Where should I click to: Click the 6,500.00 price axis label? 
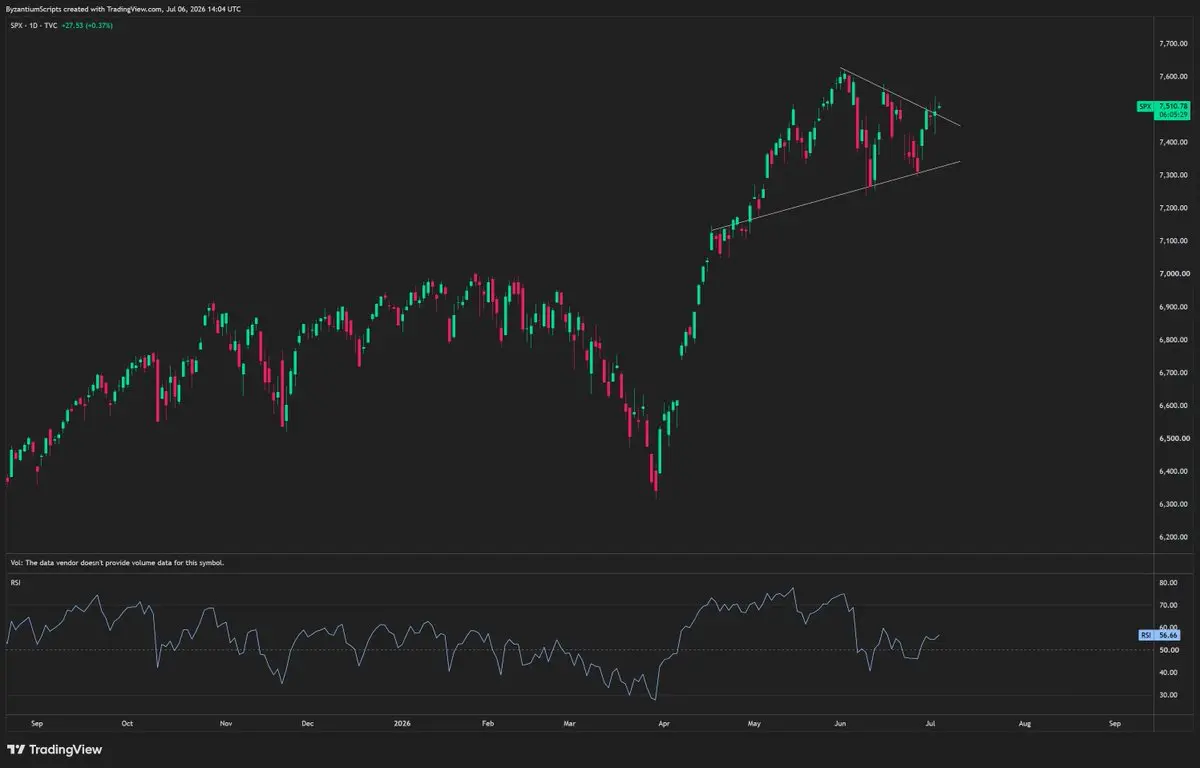coord(1172,439)
